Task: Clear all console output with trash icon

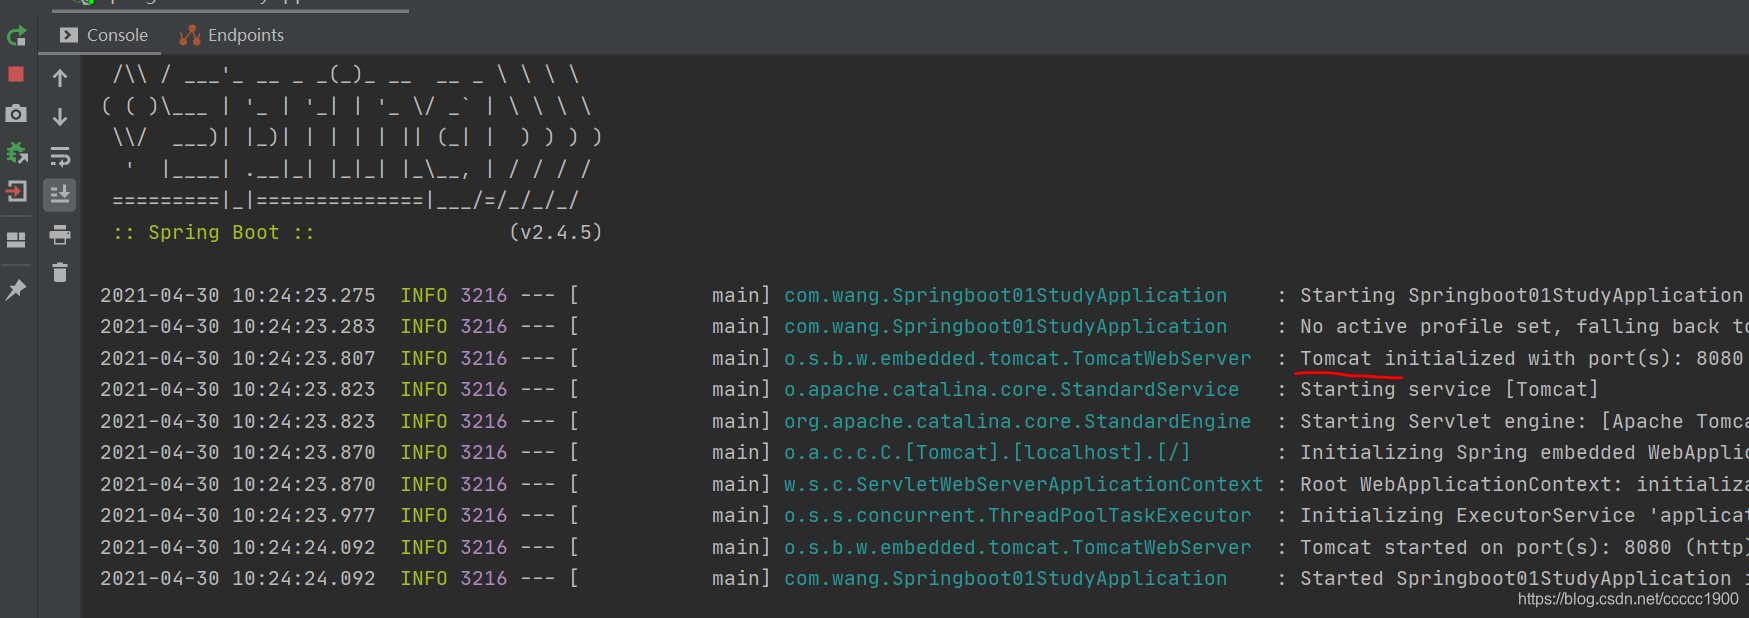Action: [x=60, y=272]
